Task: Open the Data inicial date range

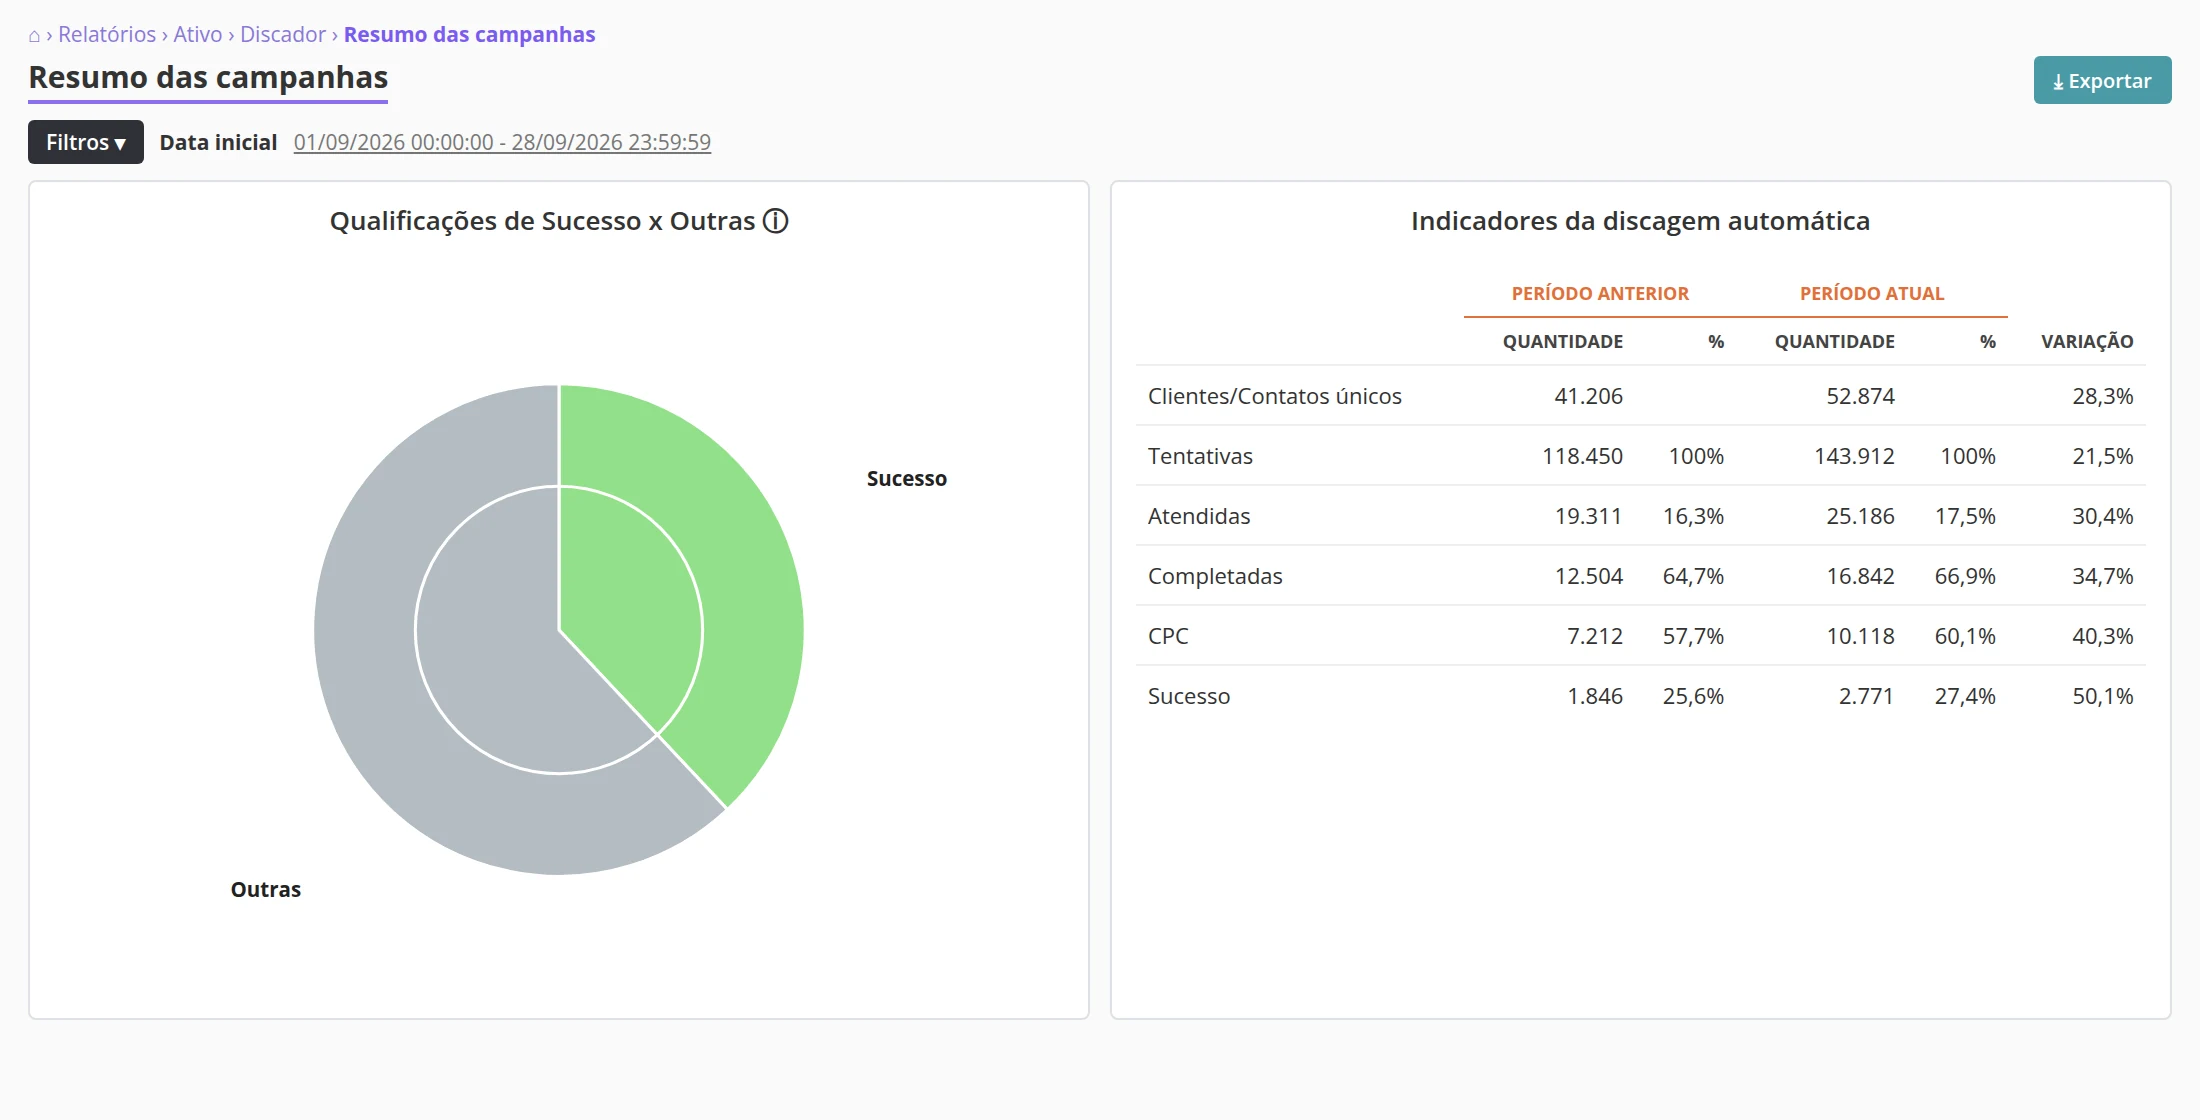Action: [502, 142]
